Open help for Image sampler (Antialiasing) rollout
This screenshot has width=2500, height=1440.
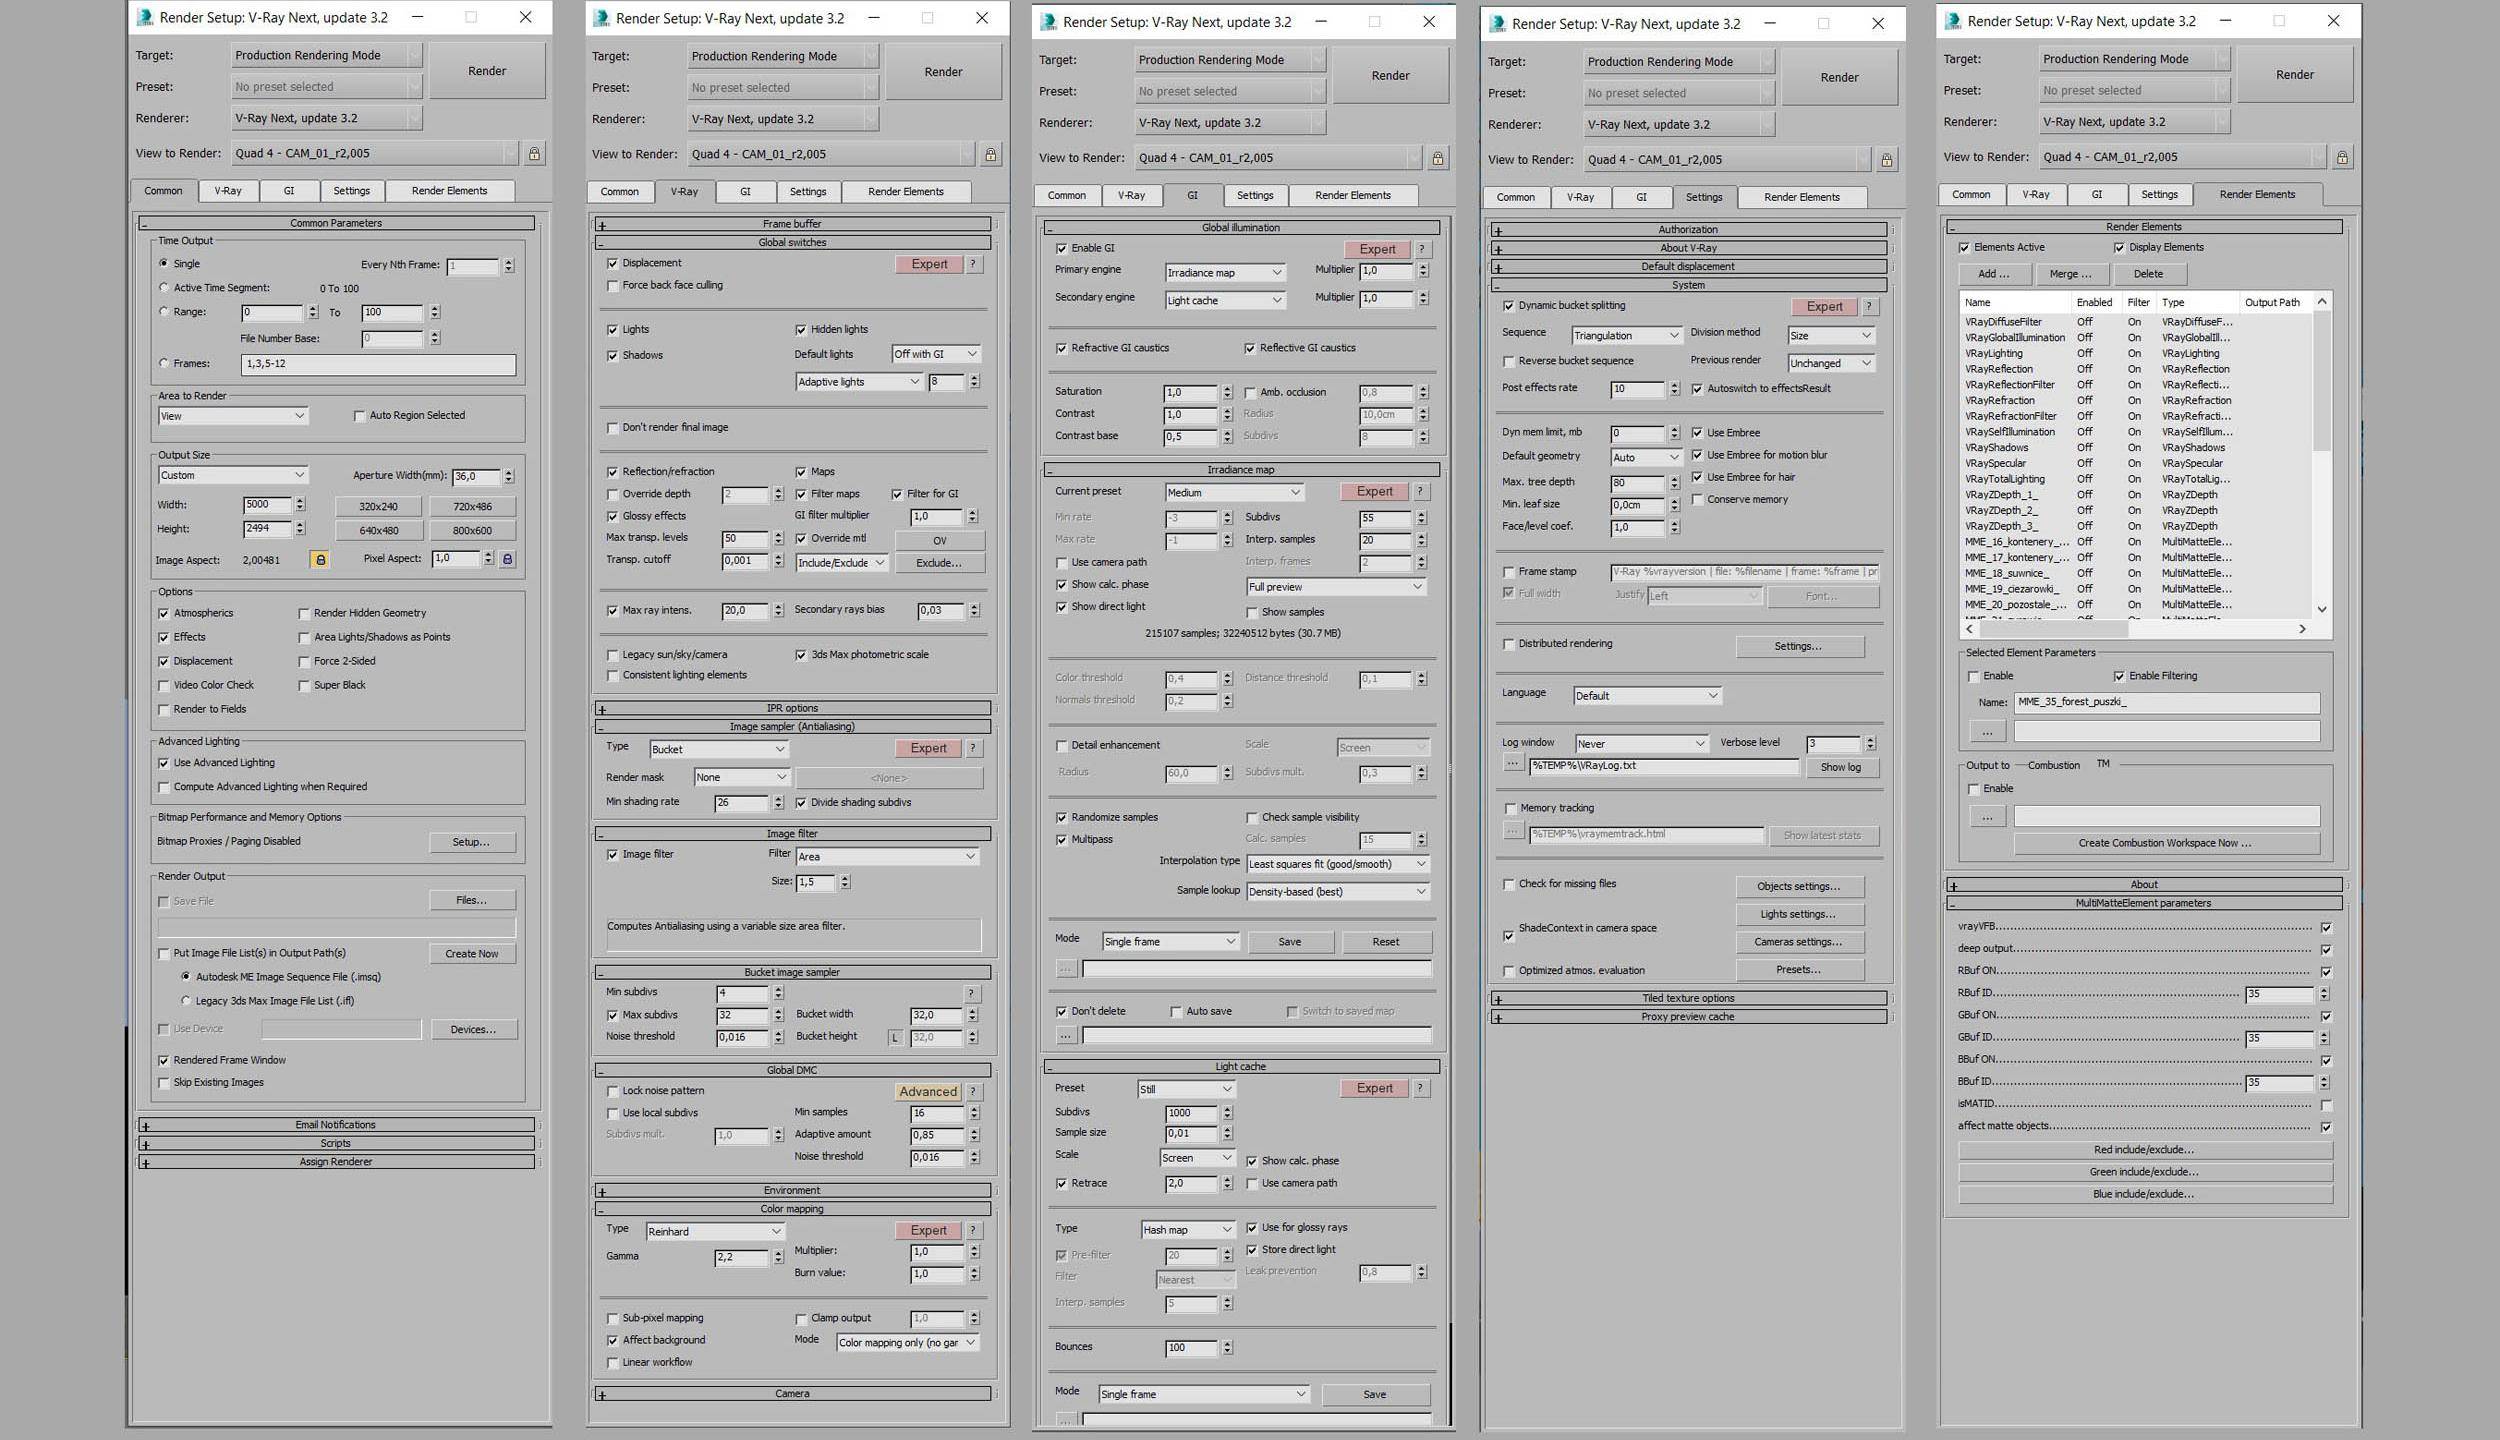973,748
